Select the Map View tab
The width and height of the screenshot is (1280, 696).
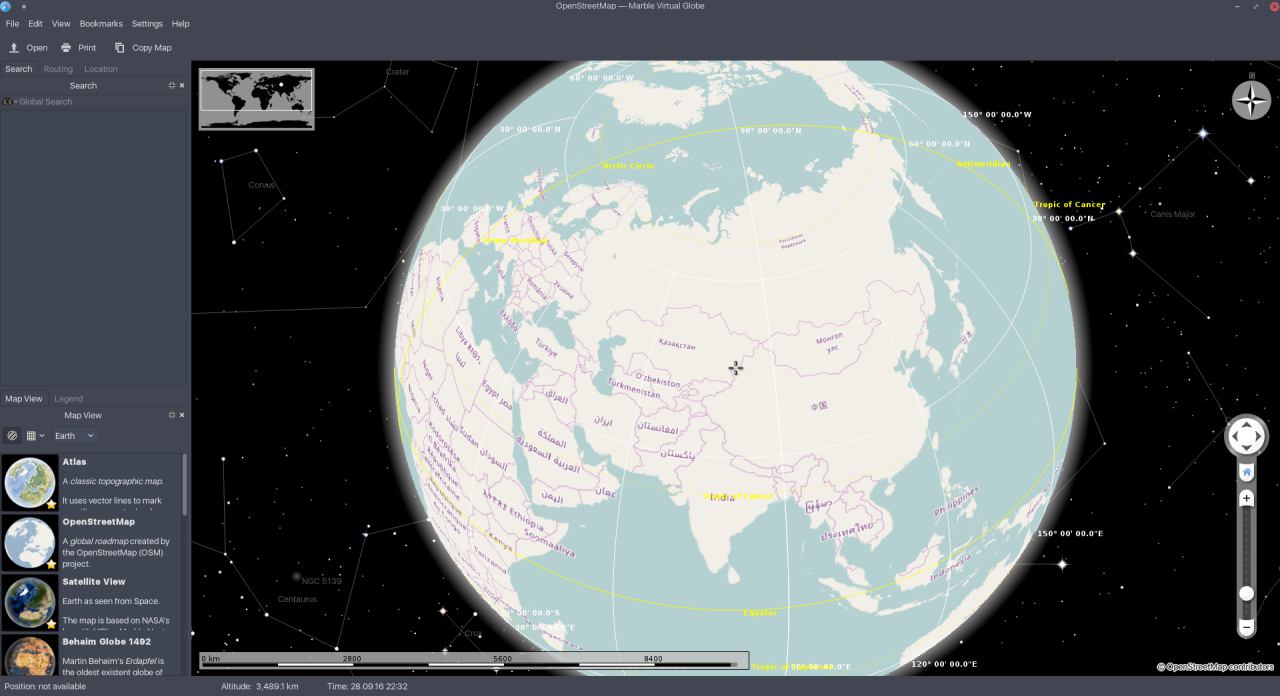pyautogui.click(x=24, y=398)
